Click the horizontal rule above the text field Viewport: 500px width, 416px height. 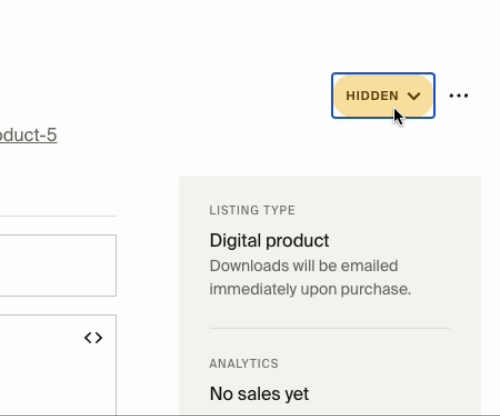(x=58, y=216)
